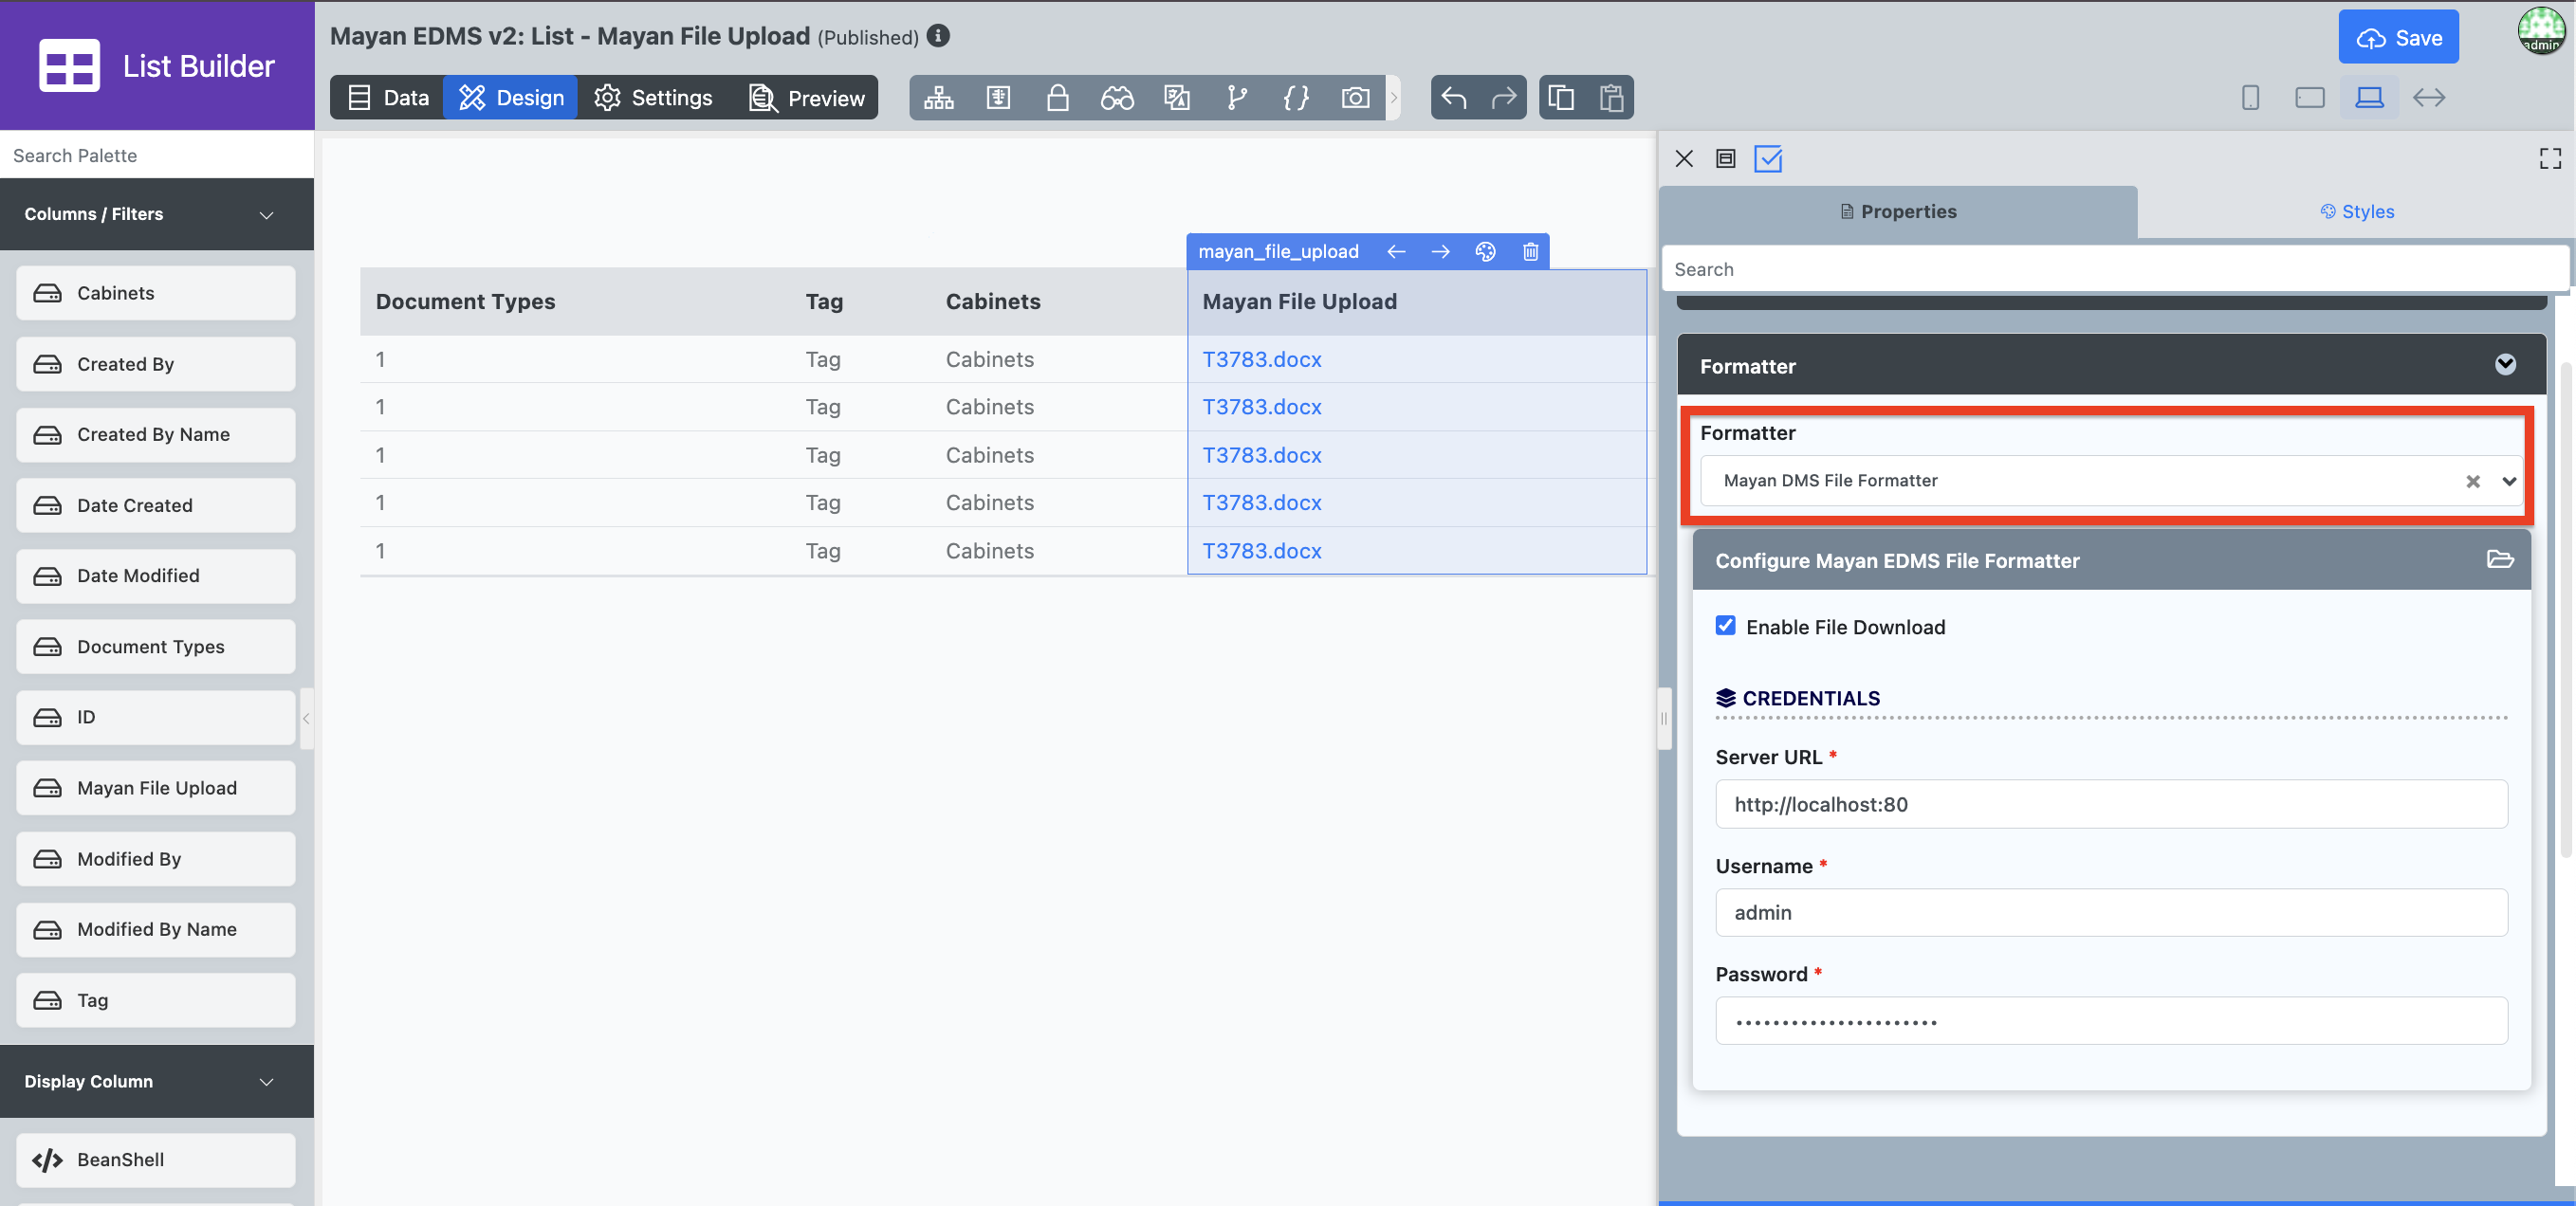Open the Settings tab
Image resolution: width=2576 pixels, height=1206 pixels.
(654, 98)
